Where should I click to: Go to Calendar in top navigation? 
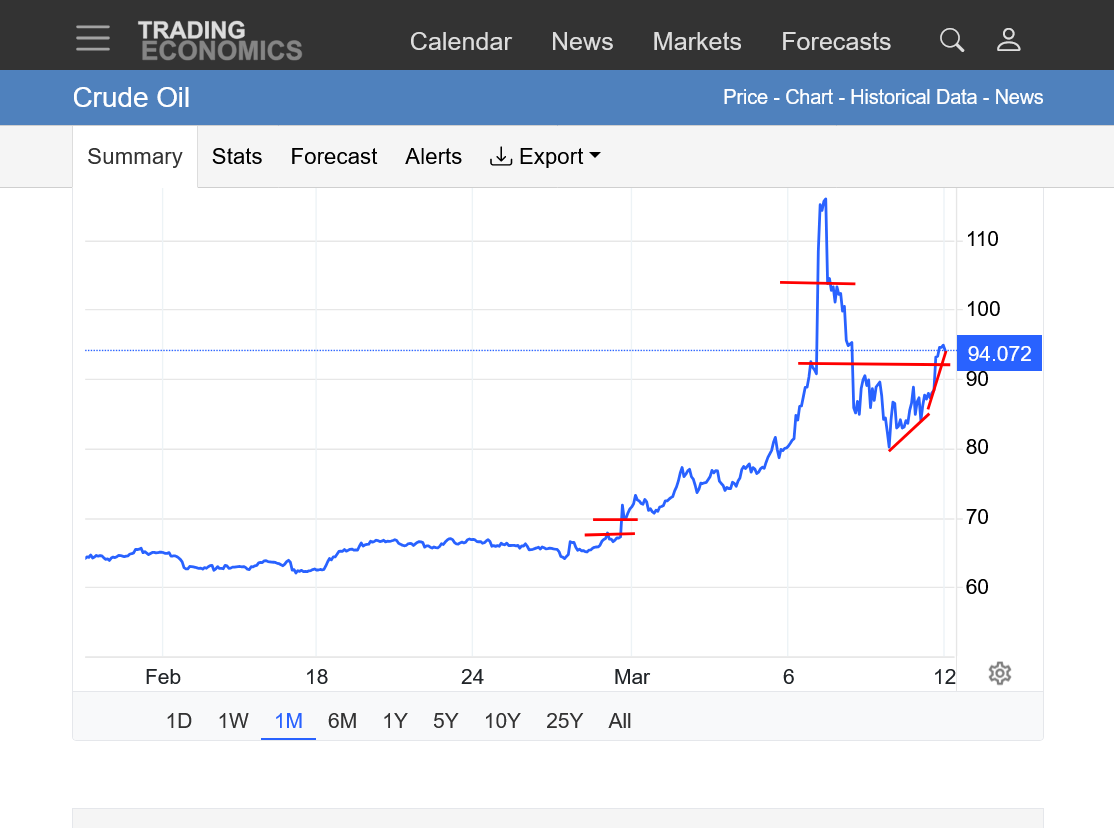point(460,42)
